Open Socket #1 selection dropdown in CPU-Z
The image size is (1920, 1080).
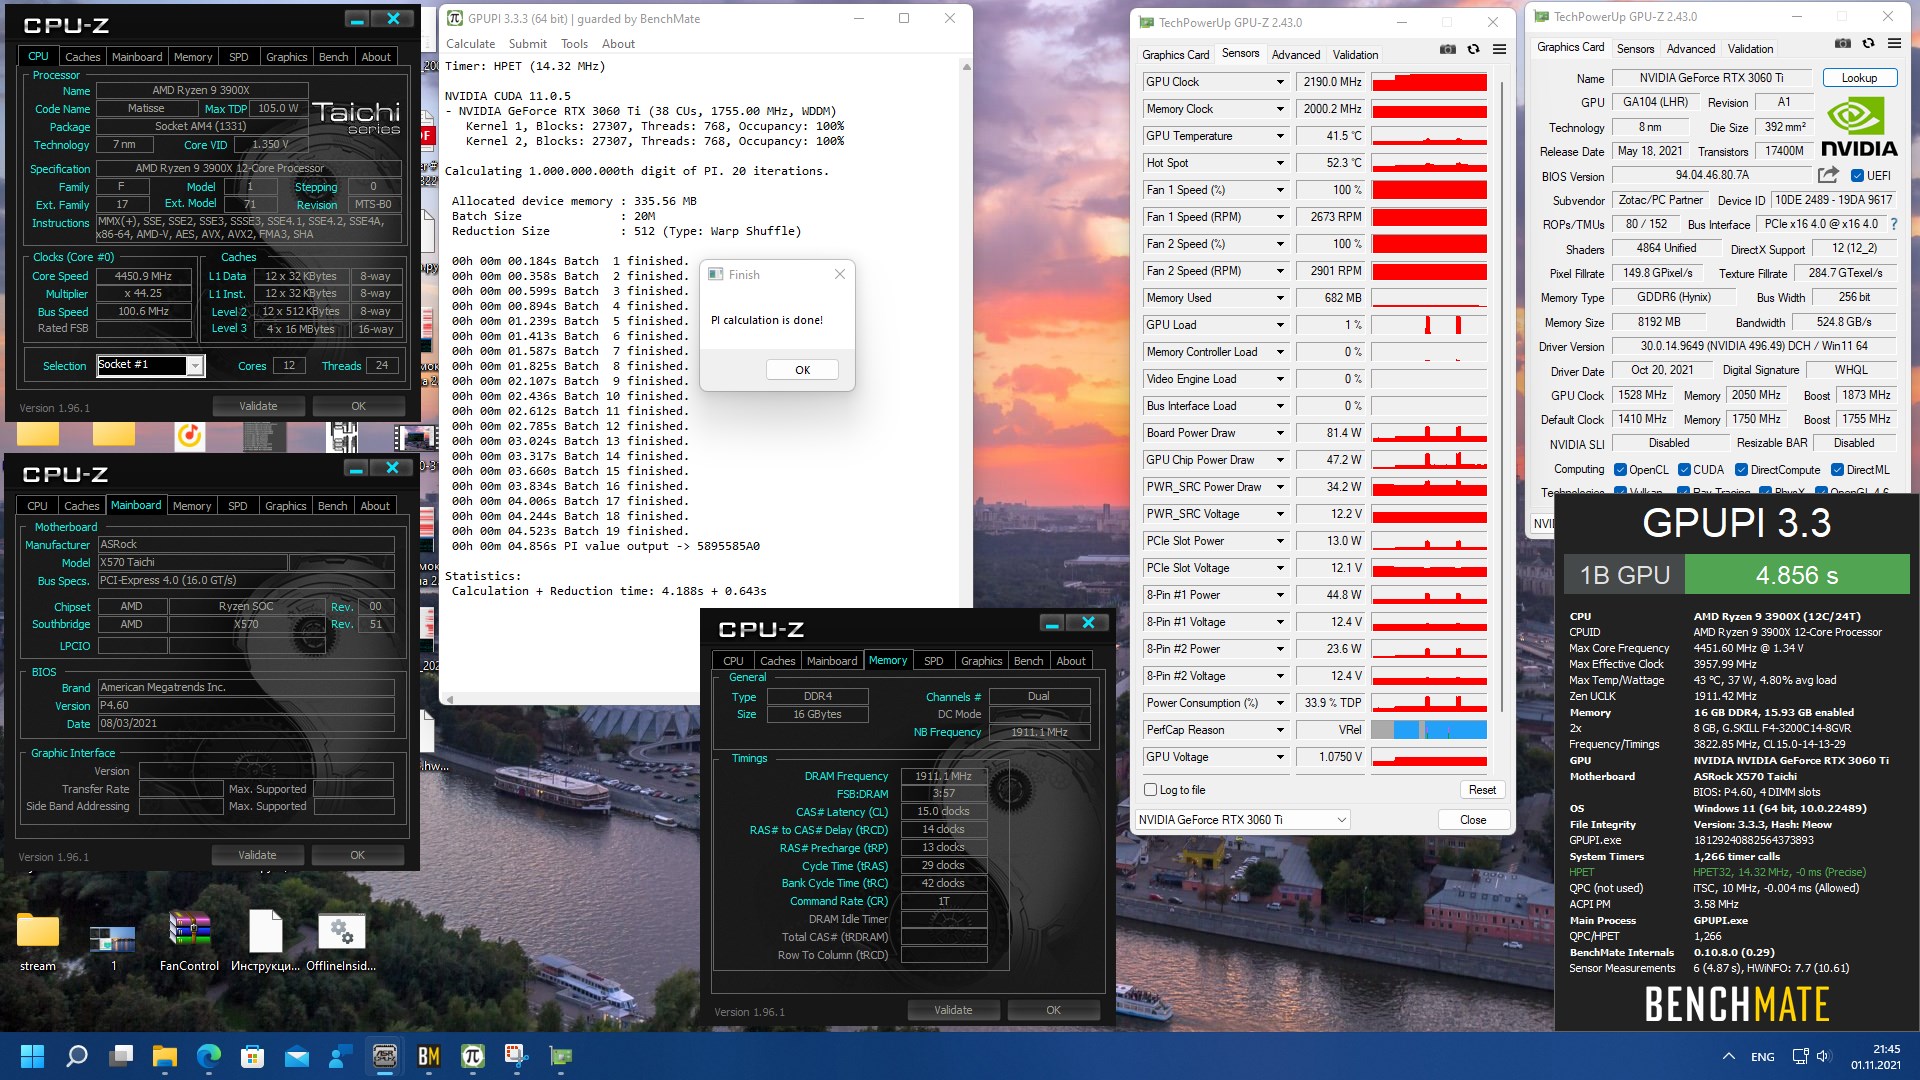(x=195, y=366)
